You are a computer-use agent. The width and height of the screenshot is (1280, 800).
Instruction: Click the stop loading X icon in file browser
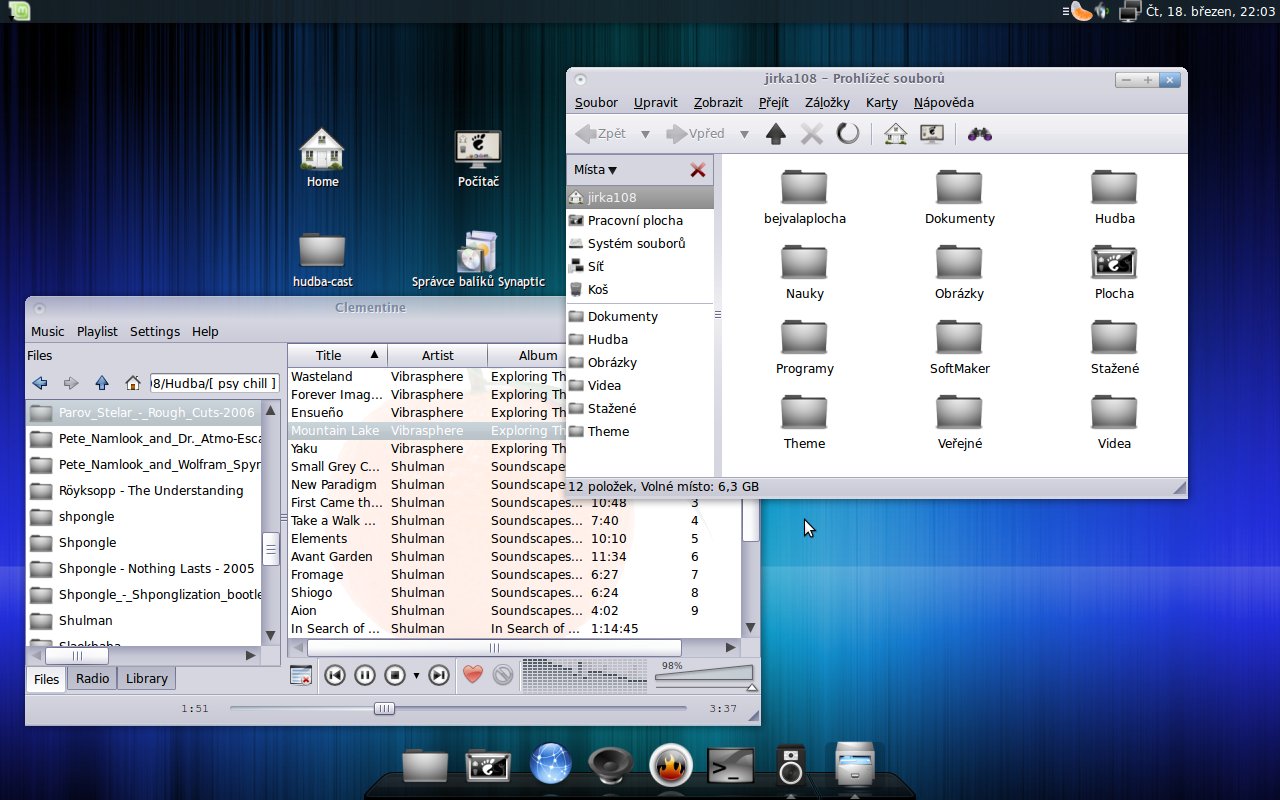coord(812,133)
